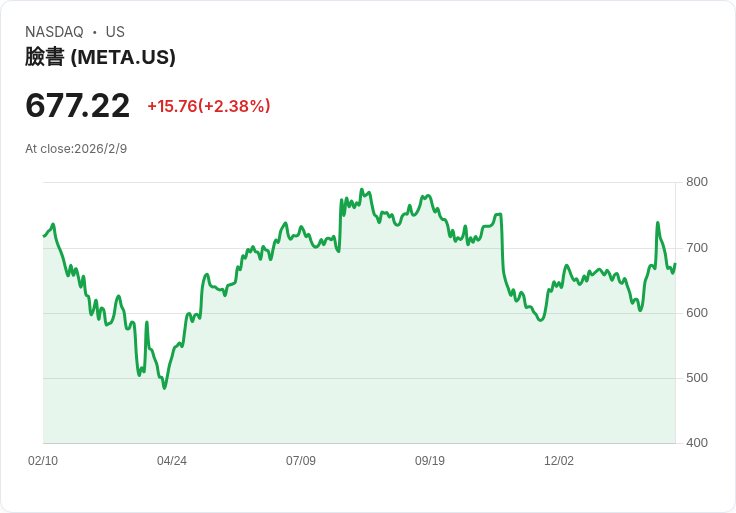The width and height of the screenshot is (736, 513).
Task: Click the 500 y-axis label
Action: (697, 378)
